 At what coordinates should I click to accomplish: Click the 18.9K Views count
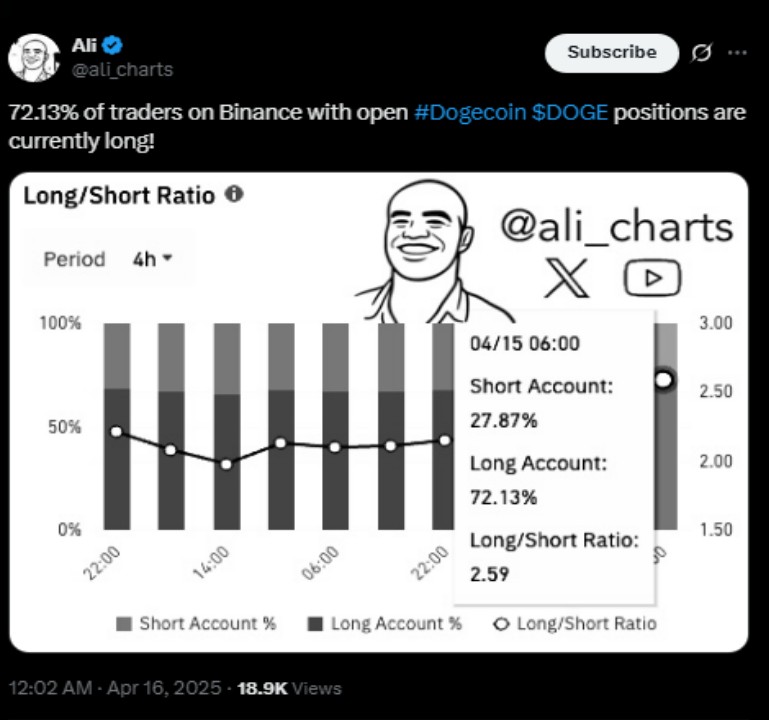tap(289, 688)
